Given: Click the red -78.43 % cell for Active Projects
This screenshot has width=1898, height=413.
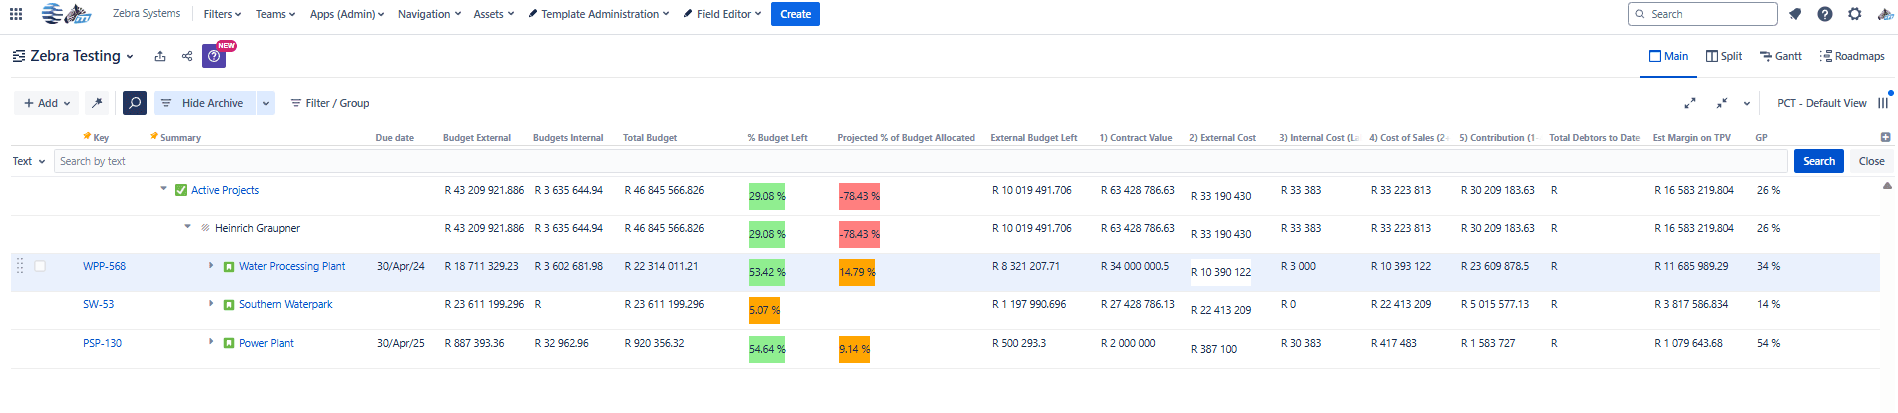Looking at the screenshot, I should coord(859,196).
